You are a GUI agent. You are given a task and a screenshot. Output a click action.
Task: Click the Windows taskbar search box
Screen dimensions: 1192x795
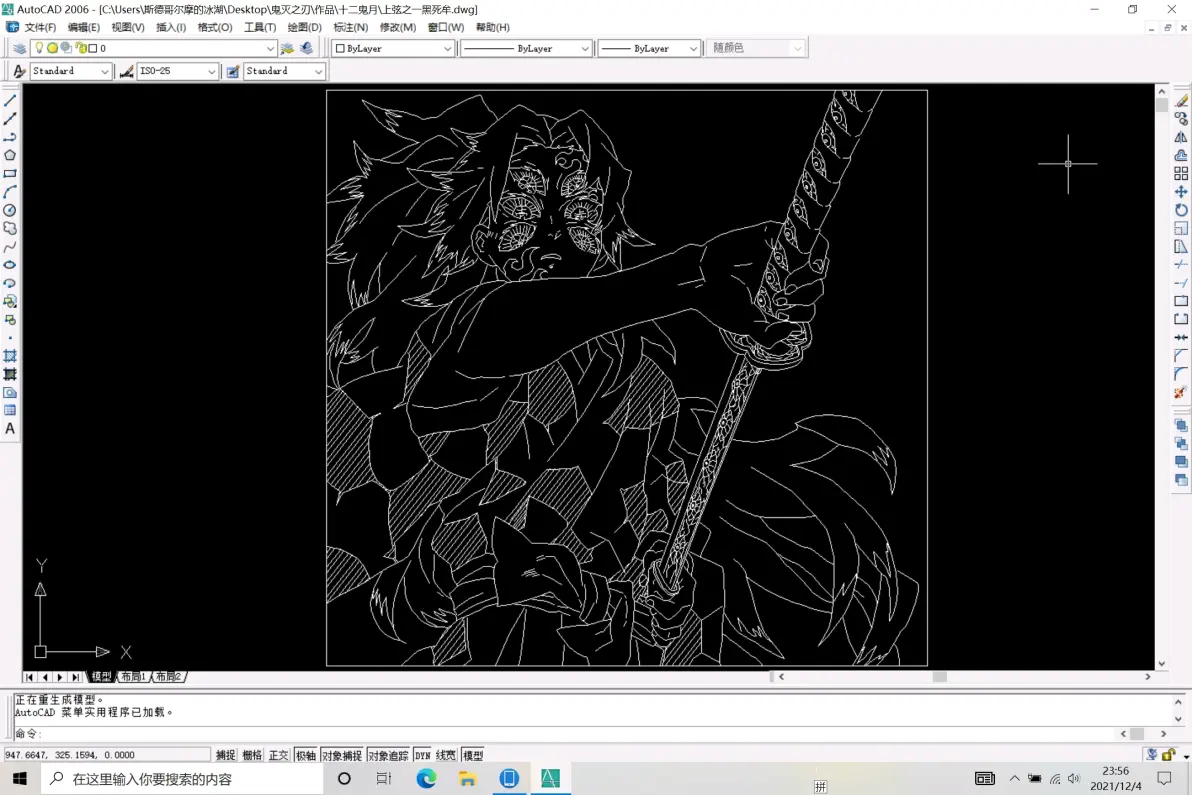click(182, 778)
